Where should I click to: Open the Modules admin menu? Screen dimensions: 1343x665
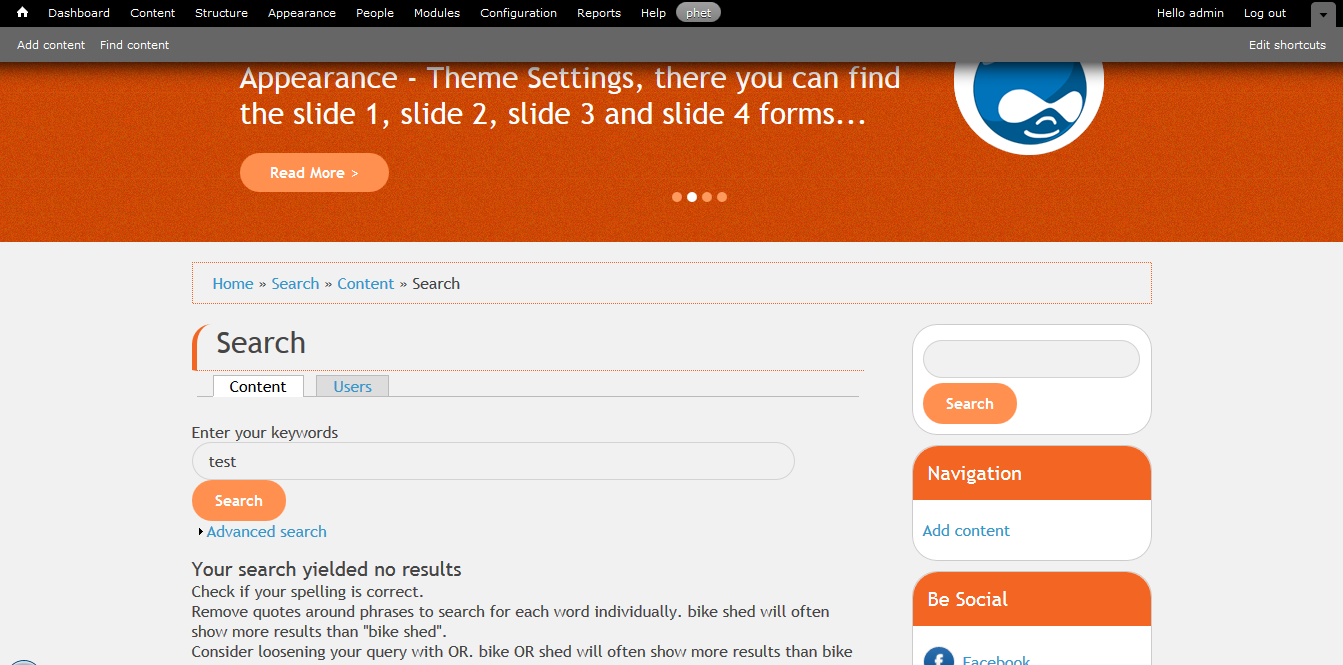tap(437, 13)
